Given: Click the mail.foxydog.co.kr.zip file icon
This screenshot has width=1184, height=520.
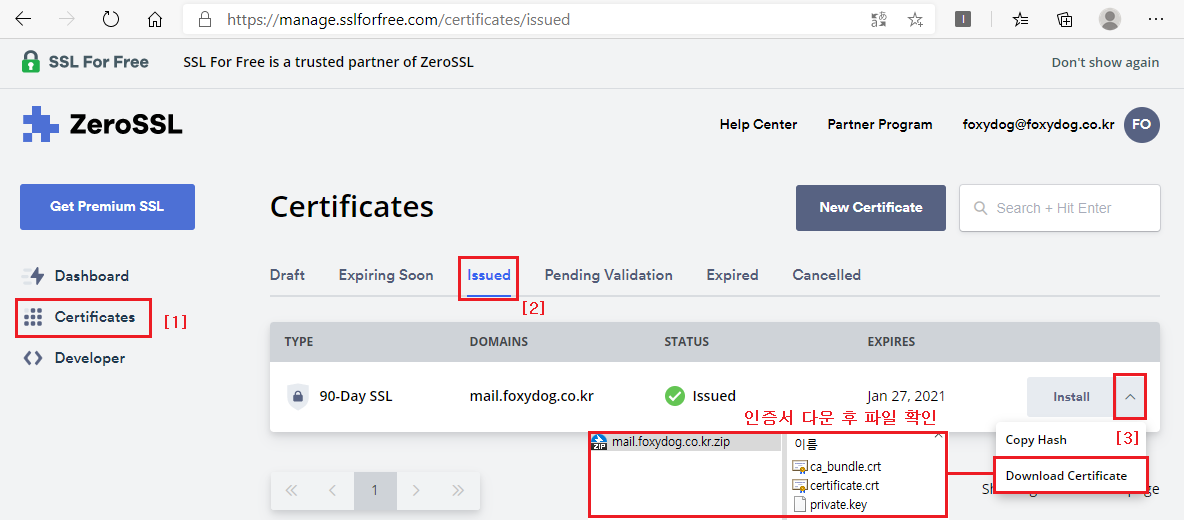Looking at the screenshot, I should 599,442.
